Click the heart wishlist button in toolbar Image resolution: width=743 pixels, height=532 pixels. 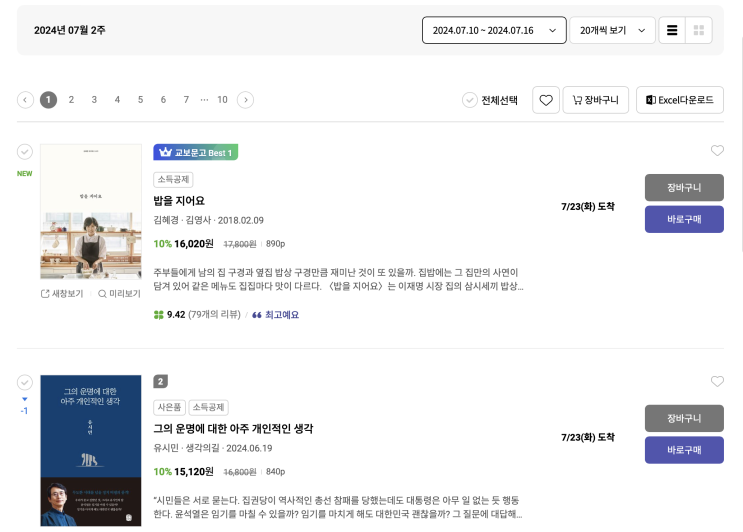[545, 100]
